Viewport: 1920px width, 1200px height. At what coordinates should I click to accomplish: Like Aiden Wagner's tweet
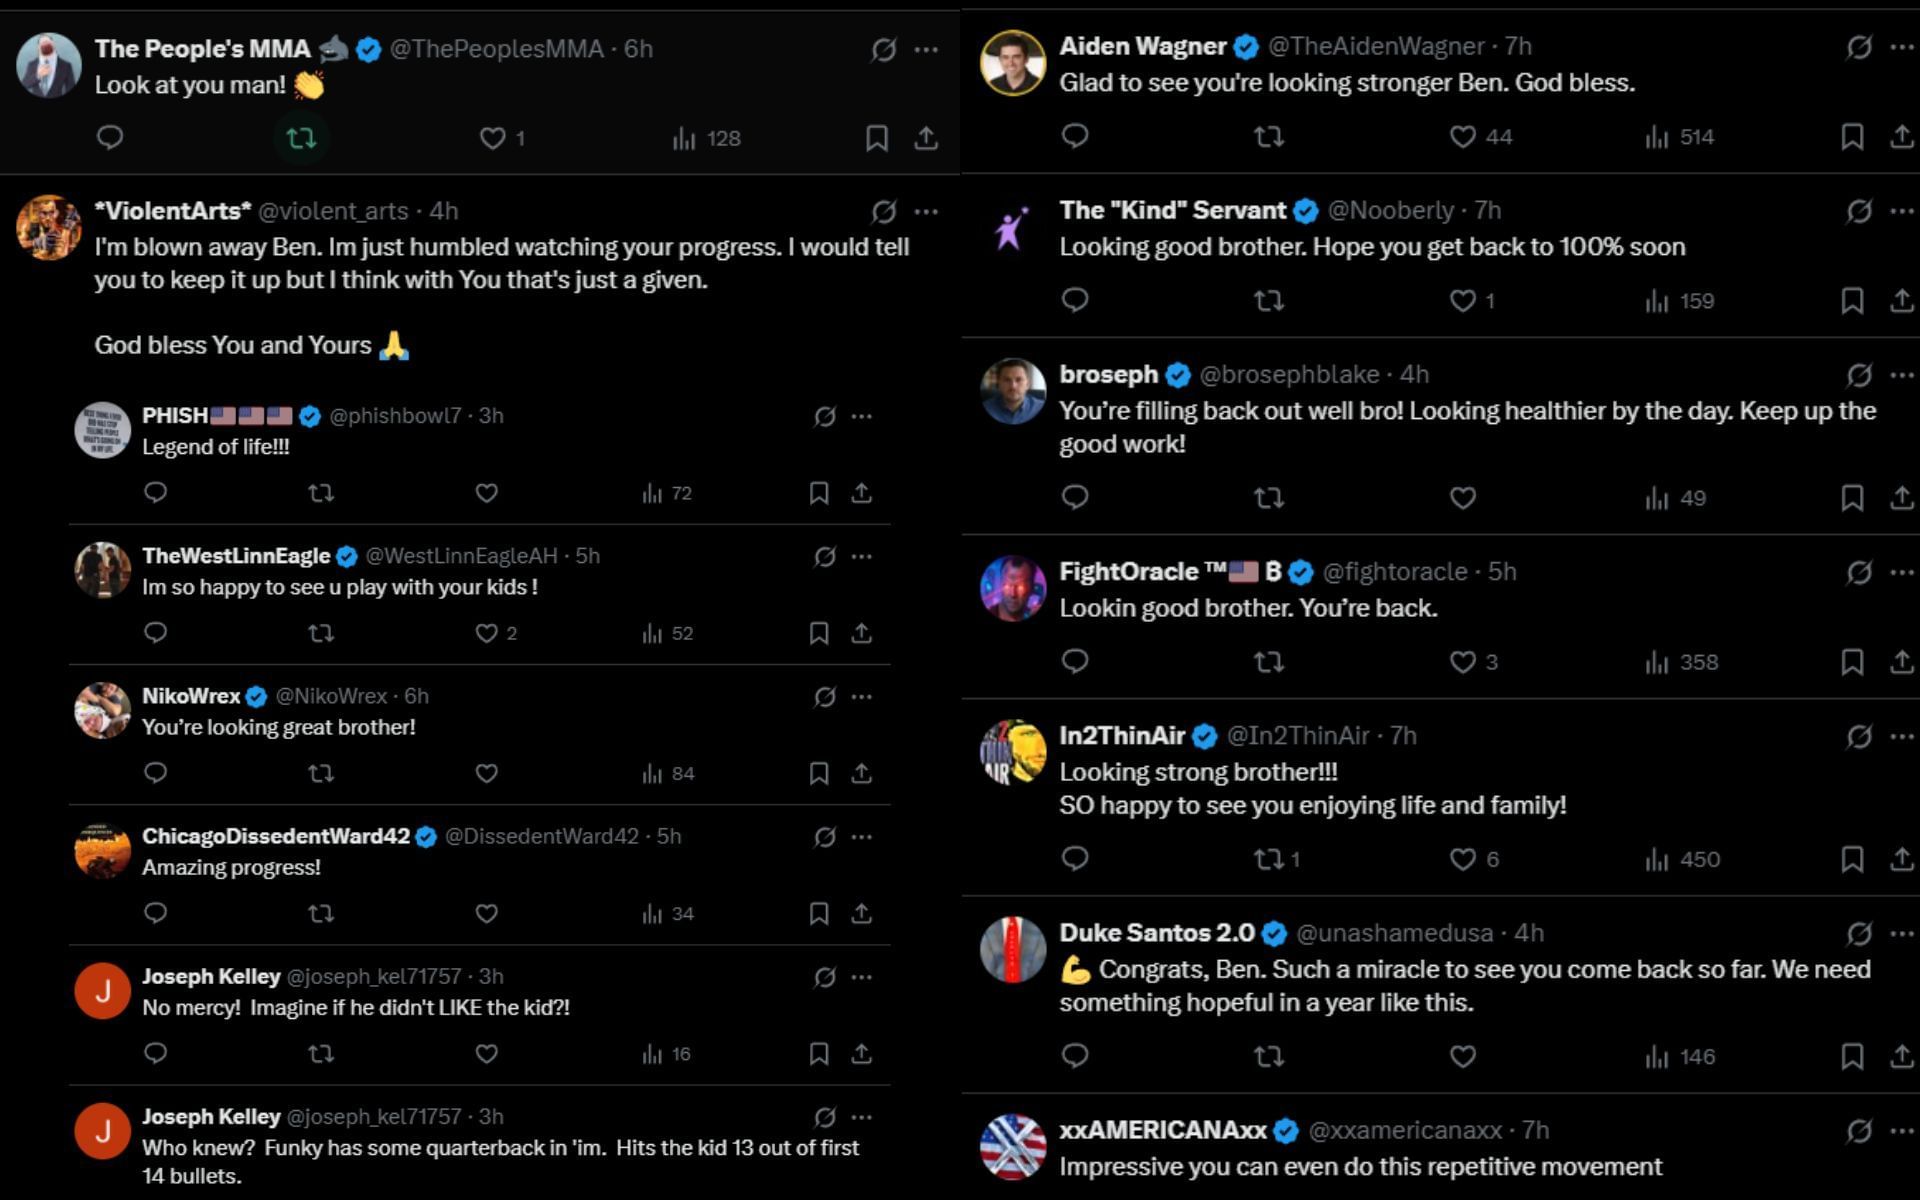pyautogui.click(x=1463, y=137)
